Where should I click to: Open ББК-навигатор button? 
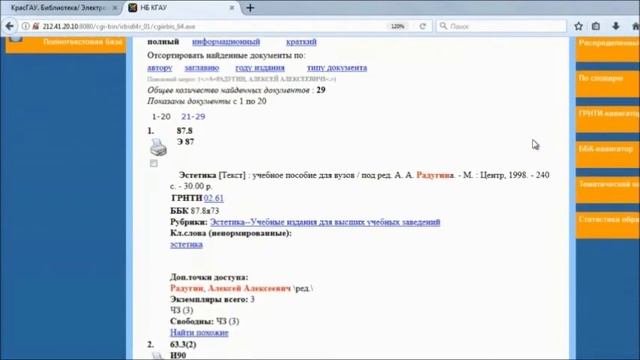[x=608, y=155]
